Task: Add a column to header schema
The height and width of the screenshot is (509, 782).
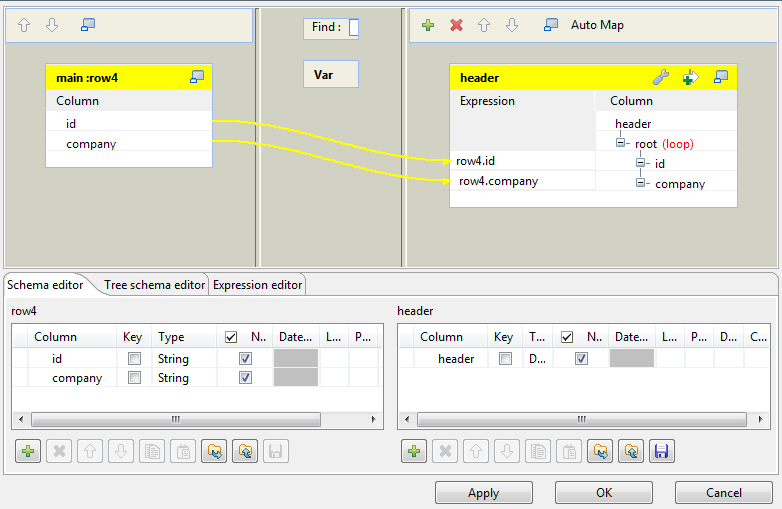Action: (x=414, y=452)
